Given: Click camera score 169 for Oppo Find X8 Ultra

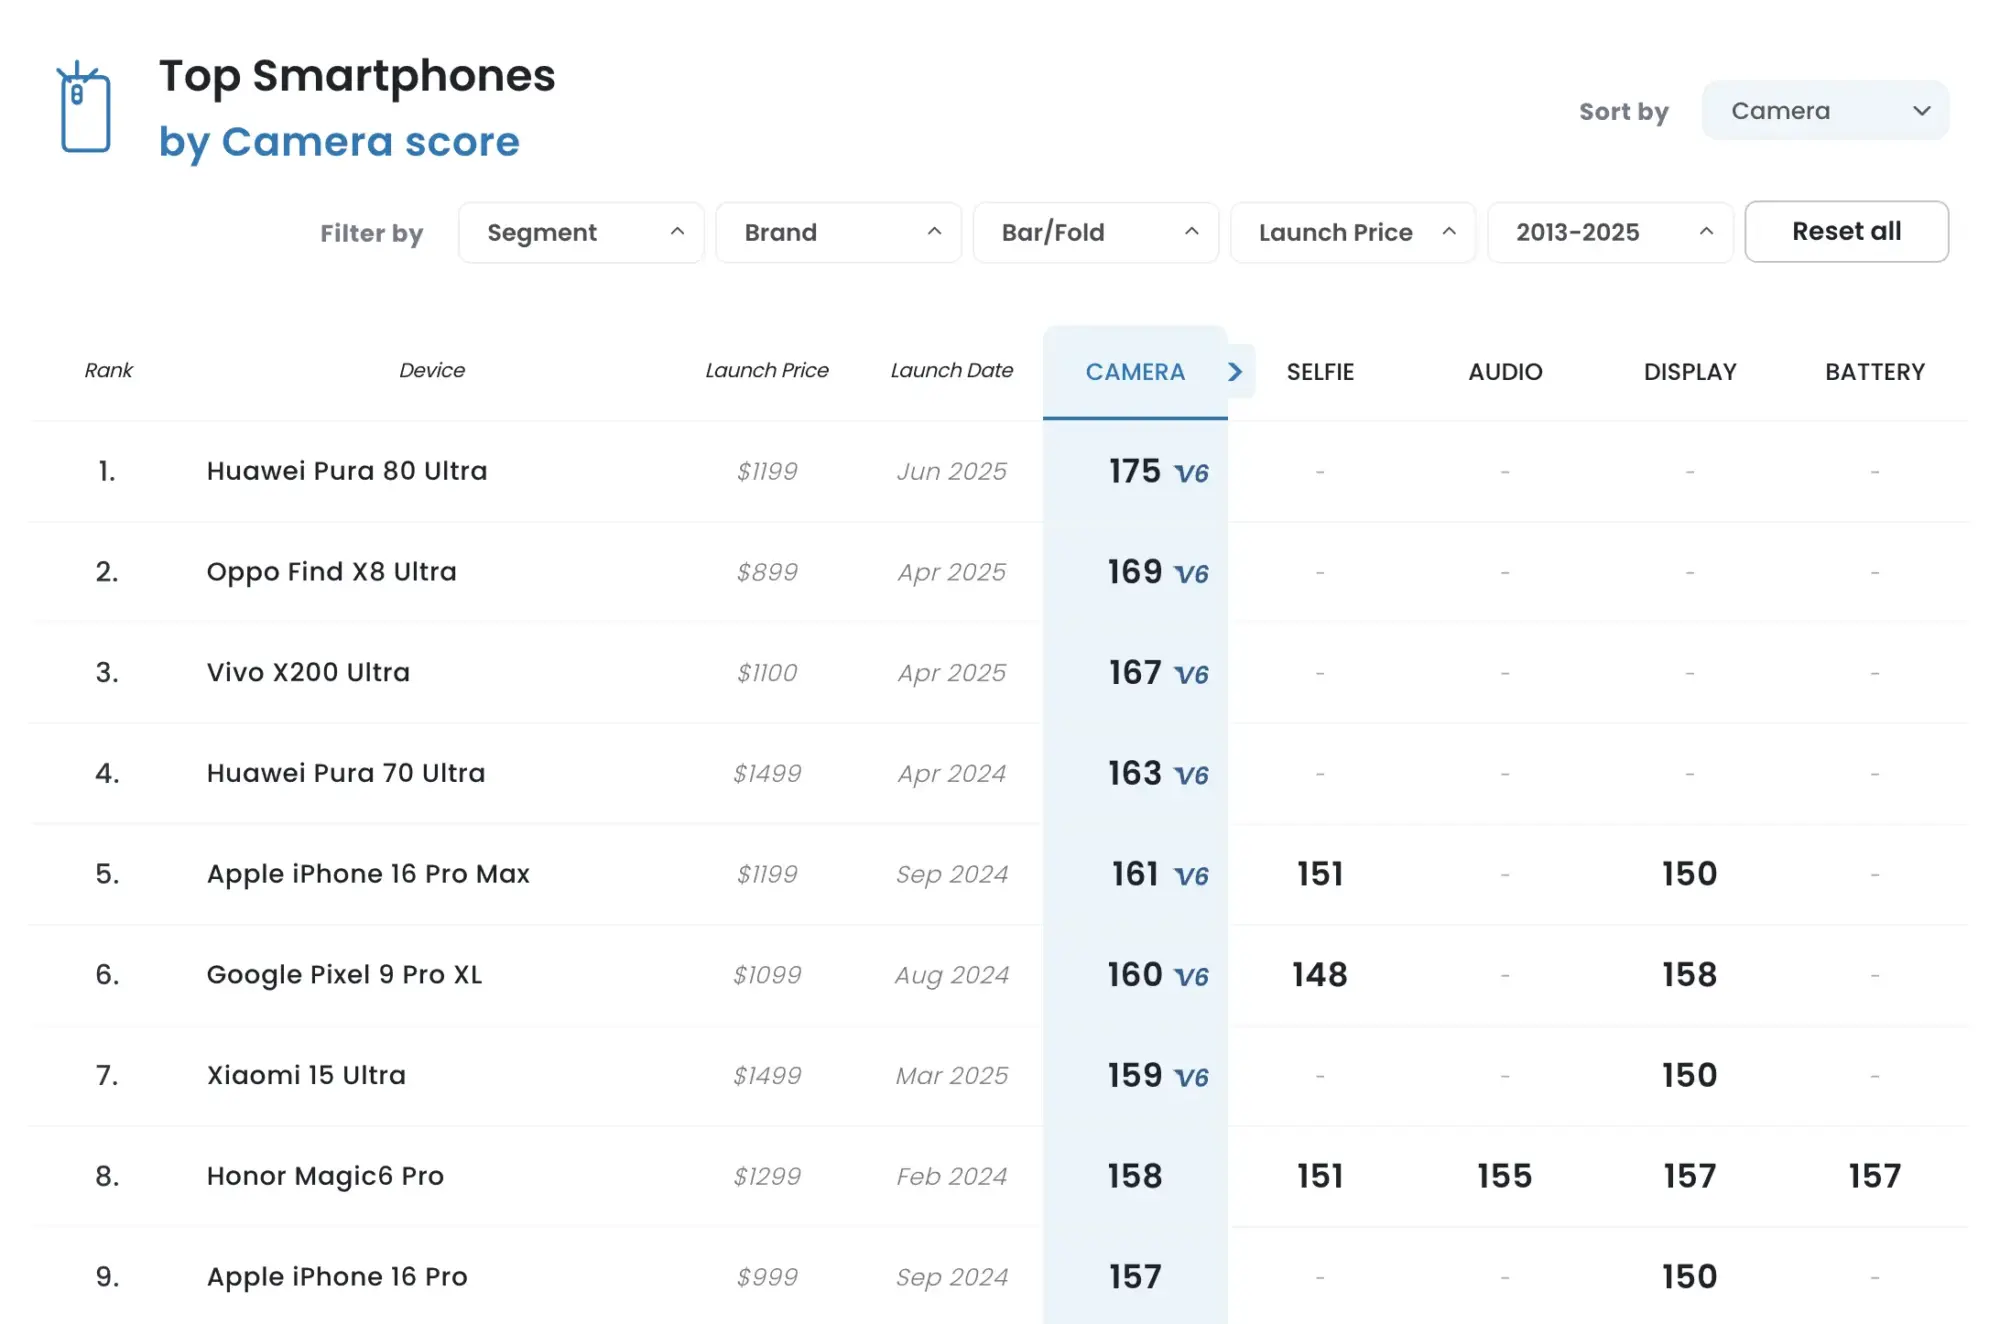Looking at the screenshot, I should (x=1135, y=572).
